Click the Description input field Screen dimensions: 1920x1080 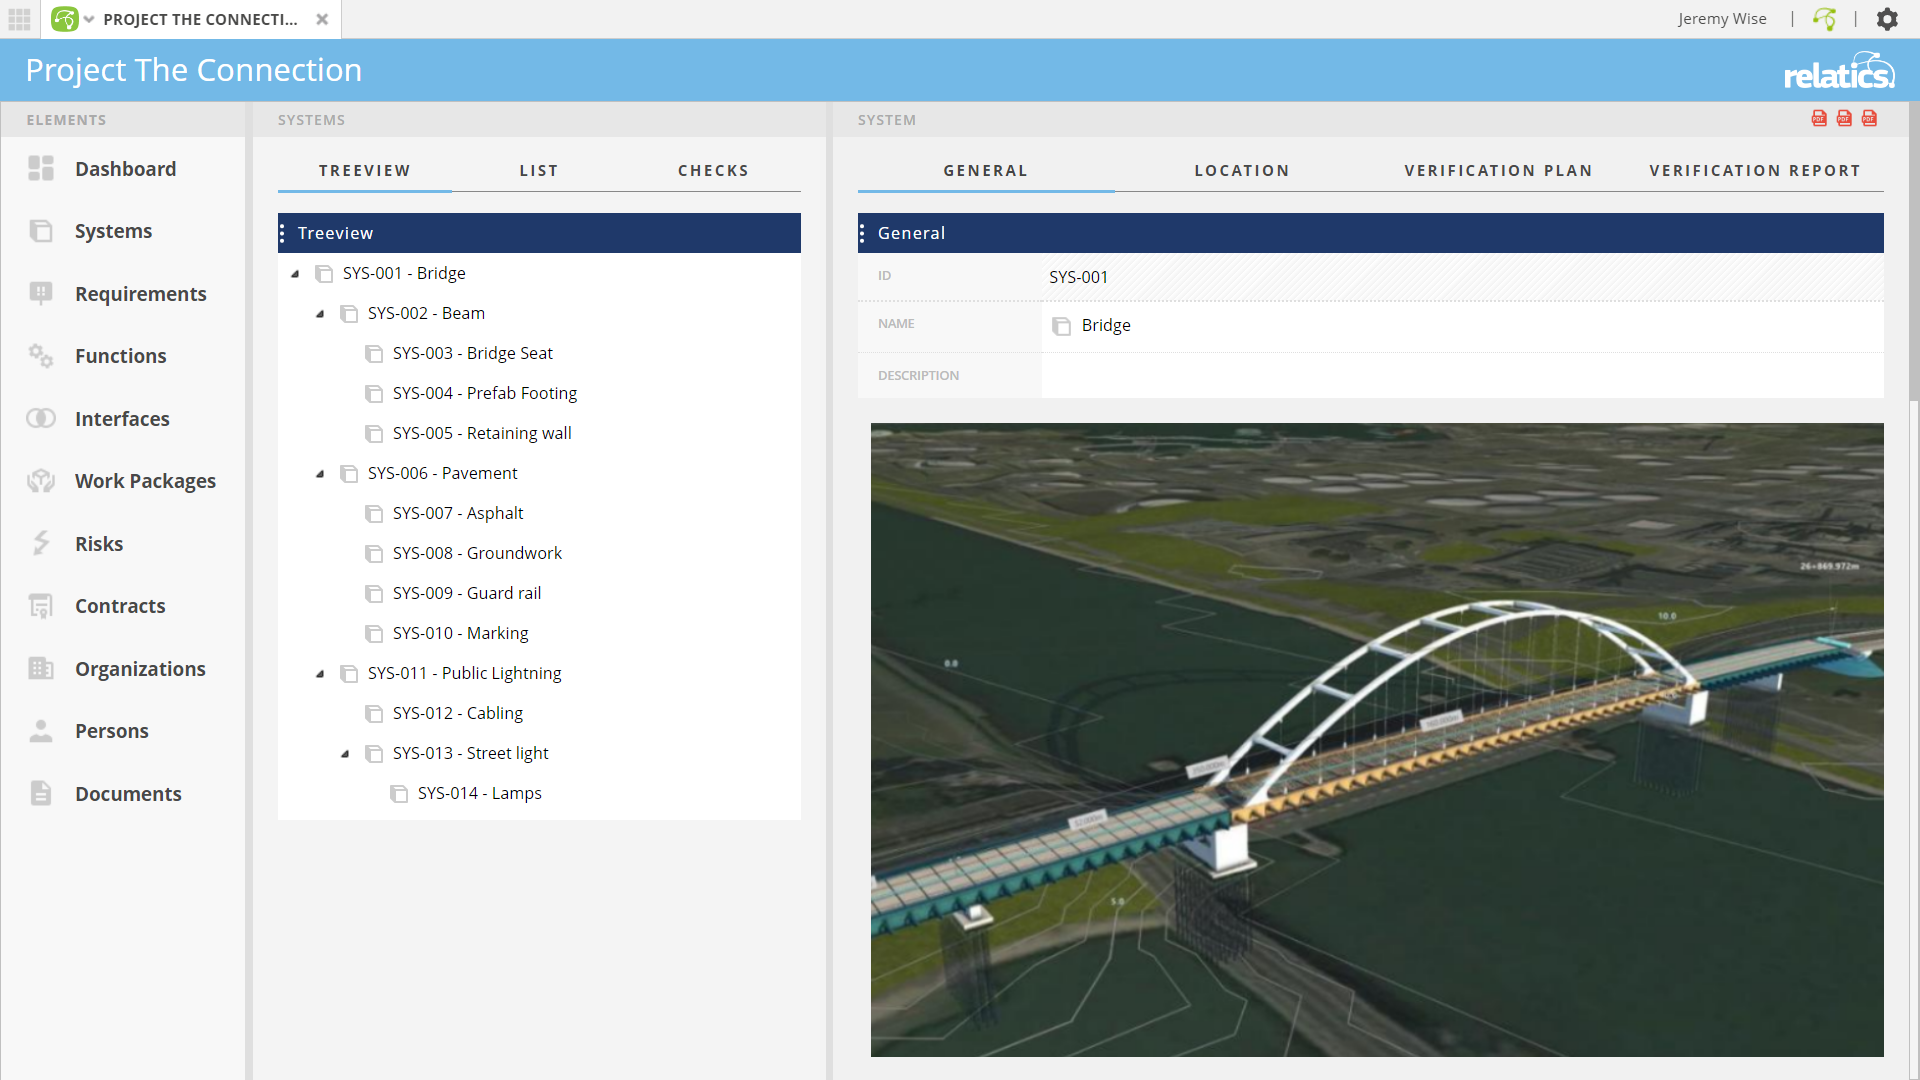(x=1462, y=375)
